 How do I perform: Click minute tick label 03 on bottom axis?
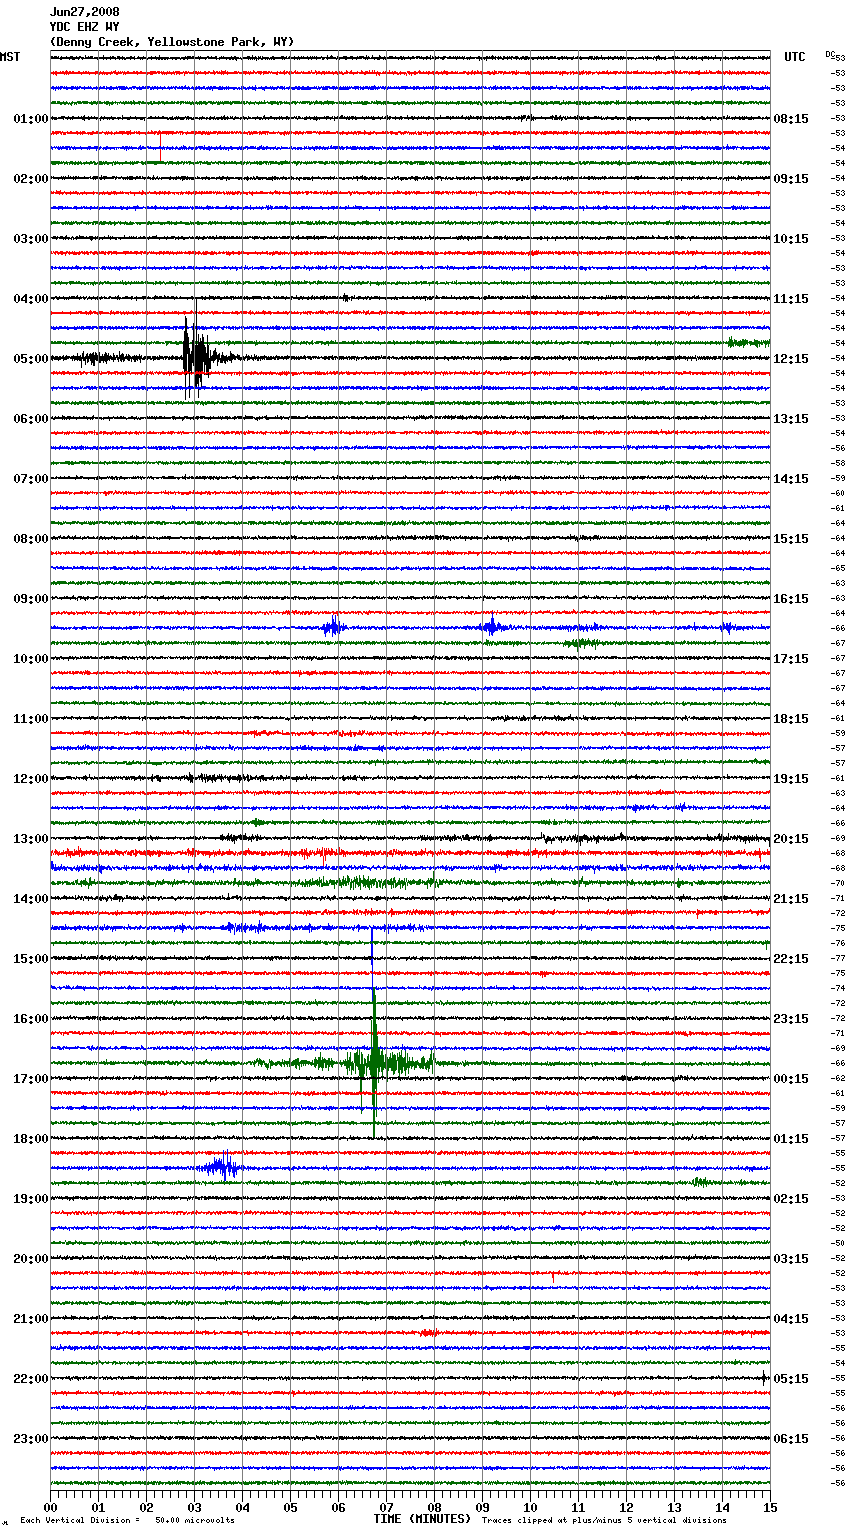194,1507
